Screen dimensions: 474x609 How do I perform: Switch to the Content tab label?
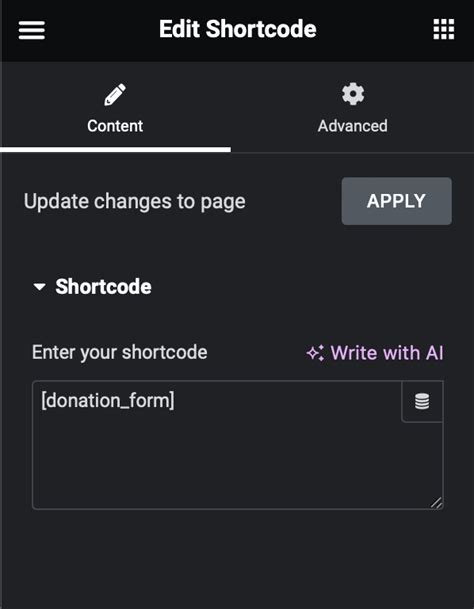coord(115,126)
